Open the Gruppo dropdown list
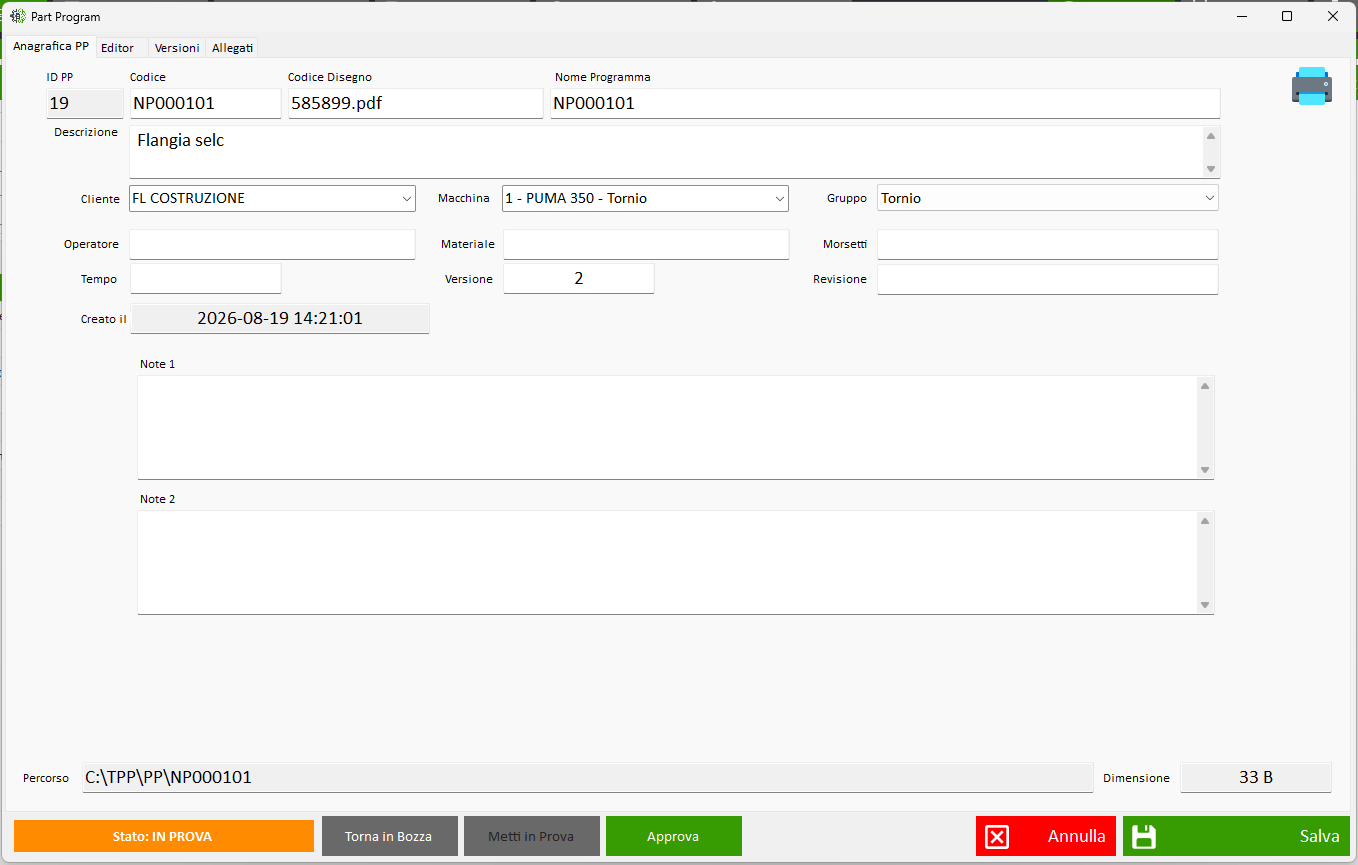This screenshot has height=865, width=1358. [1210, 198]
